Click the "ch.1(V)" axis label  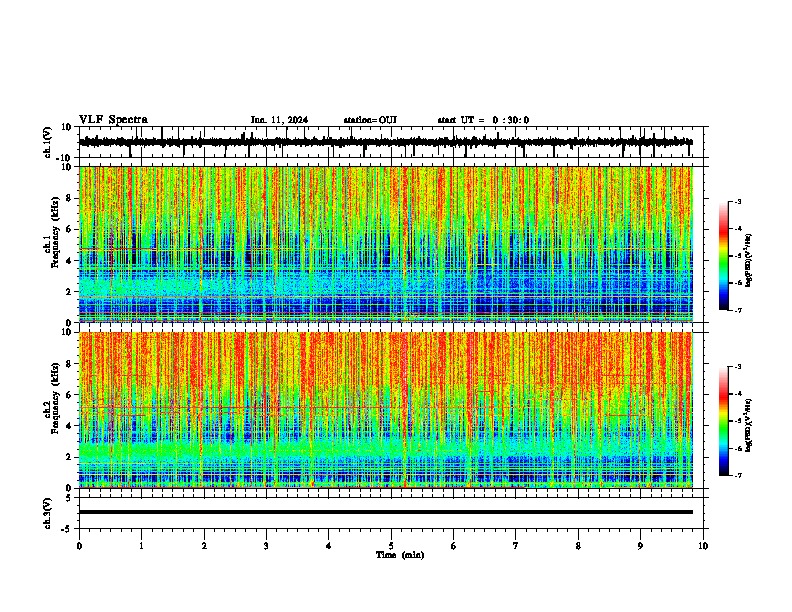(x=48, y=142)
